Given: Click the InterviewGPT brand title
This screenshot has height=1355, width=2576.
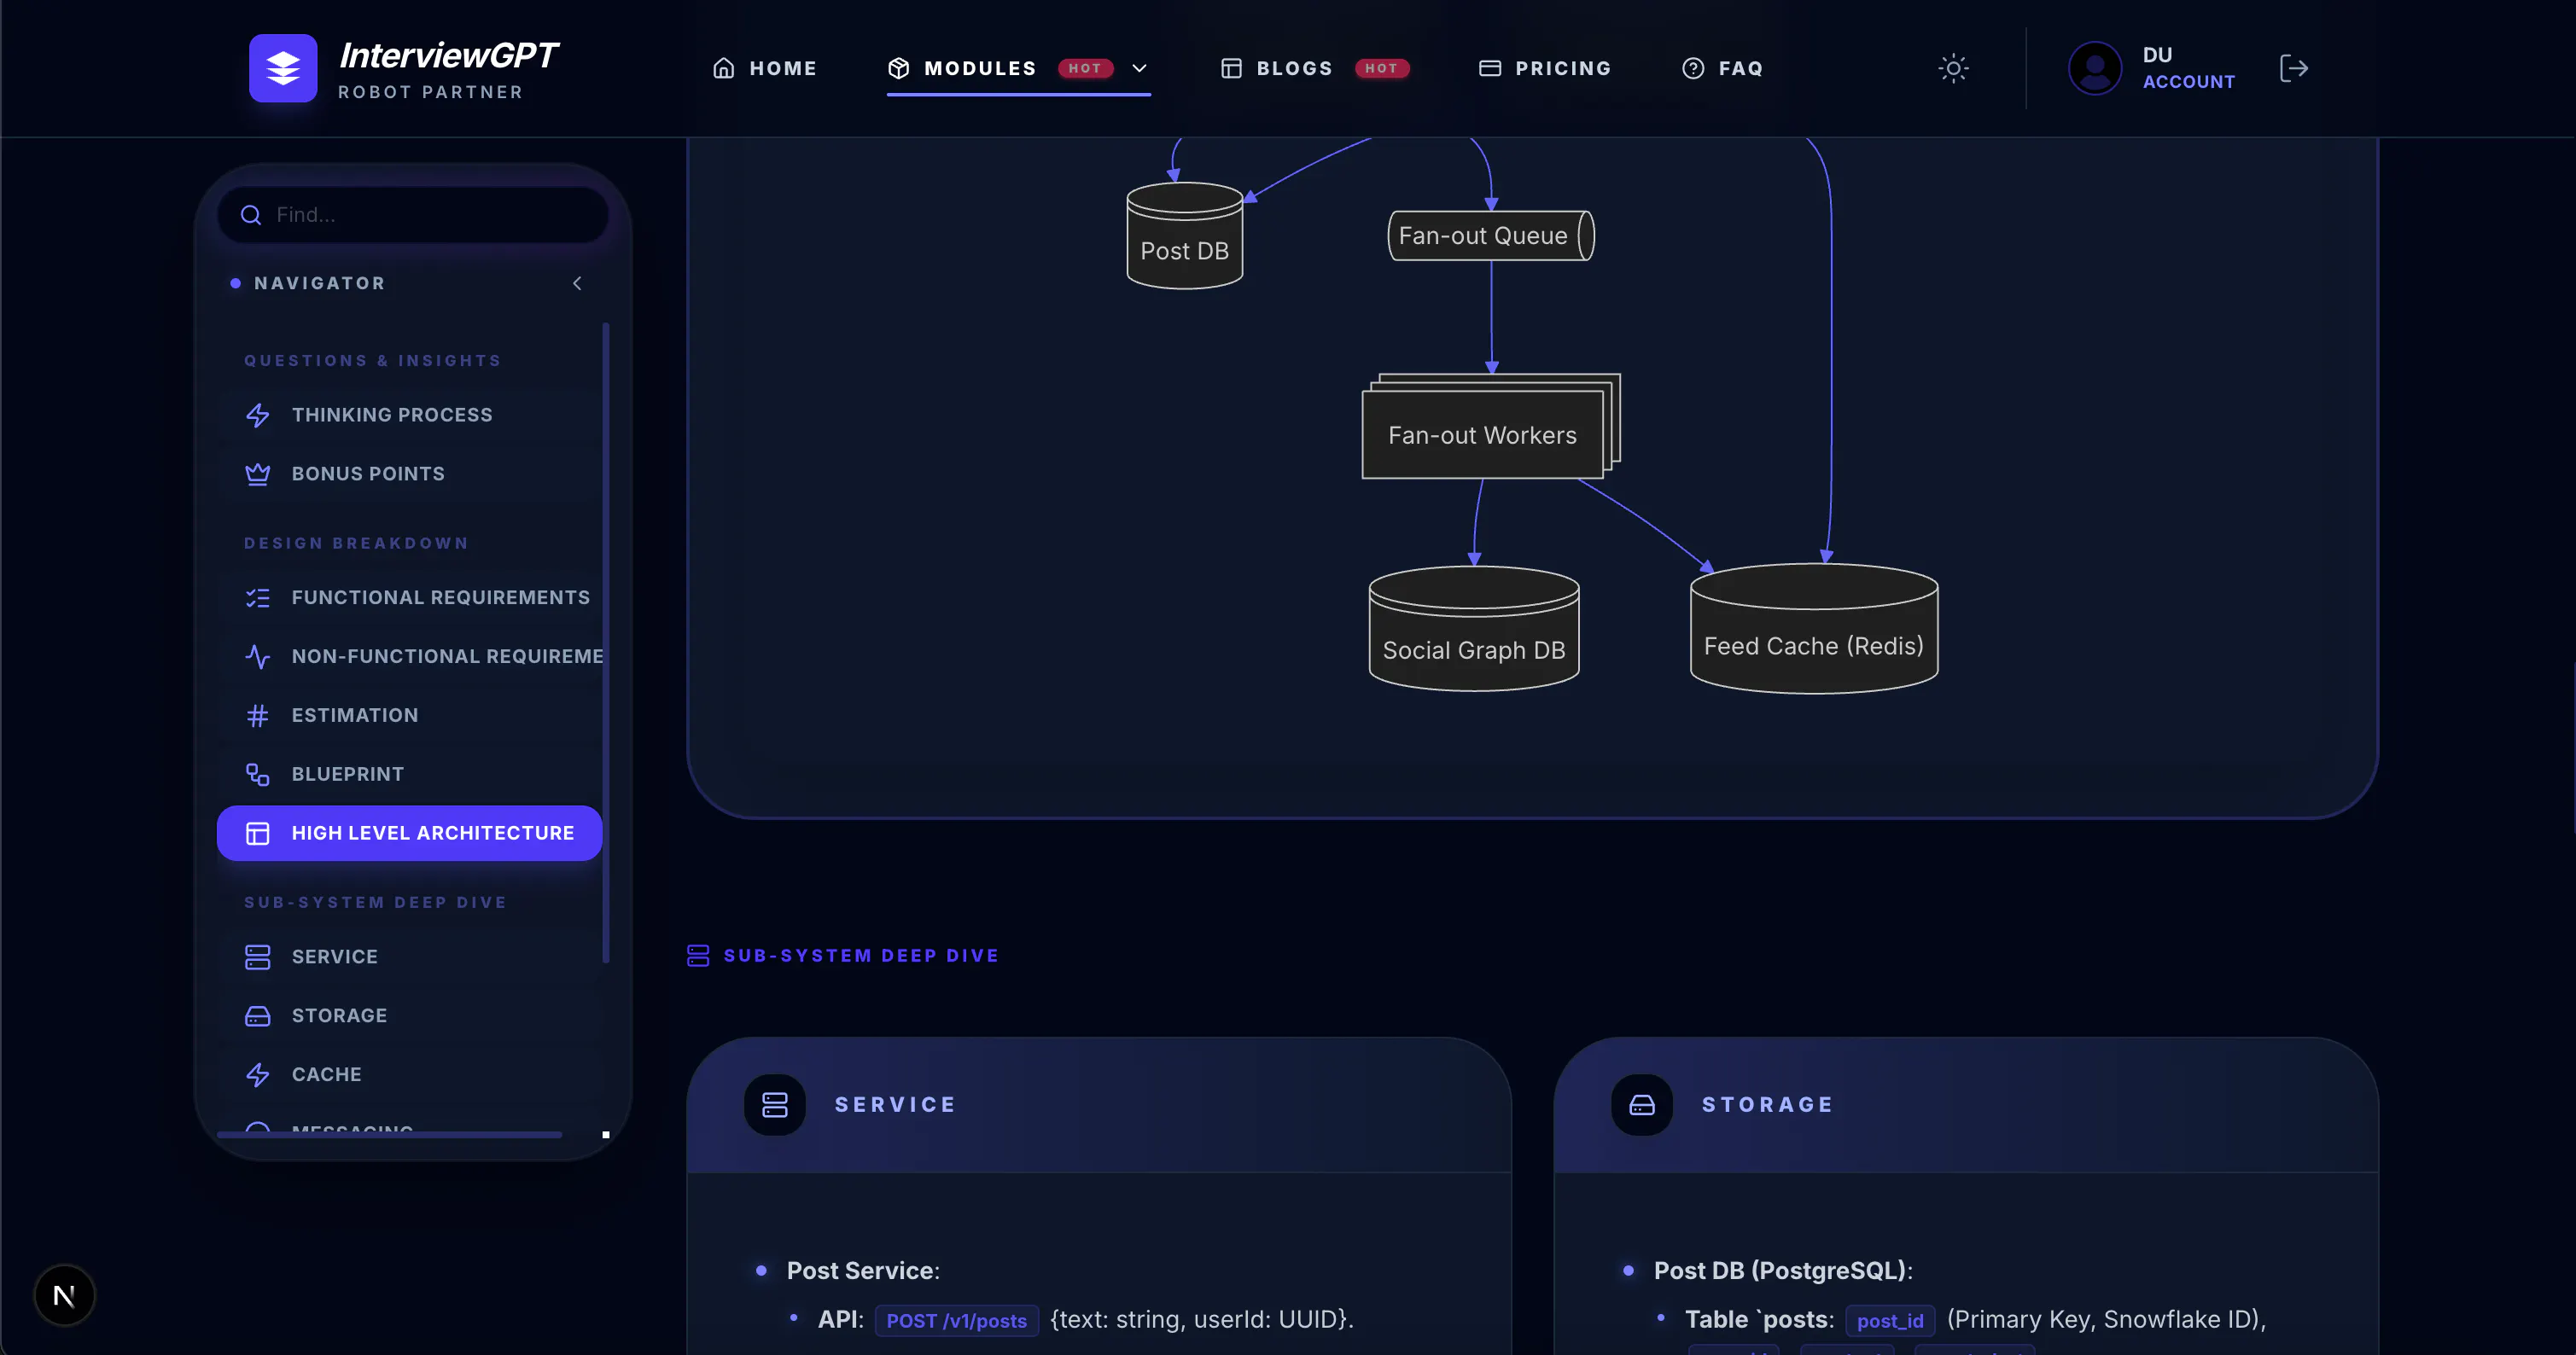Looking at the screenshot, I should (448, 55).
